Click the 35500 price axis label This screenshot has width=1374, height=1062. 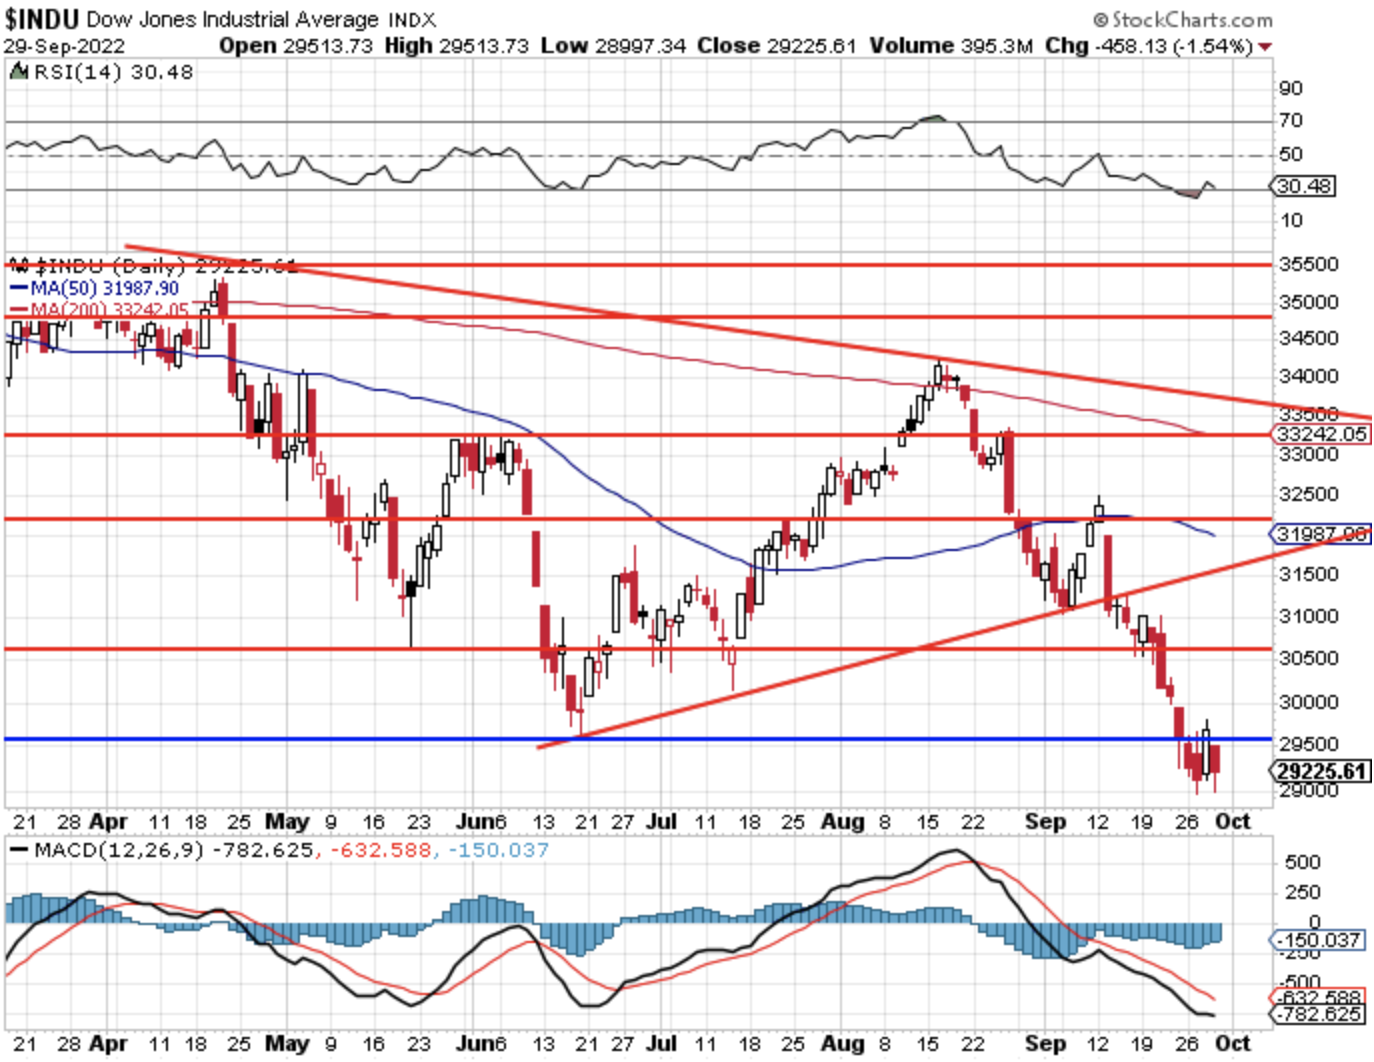(x=1308, y=264)
